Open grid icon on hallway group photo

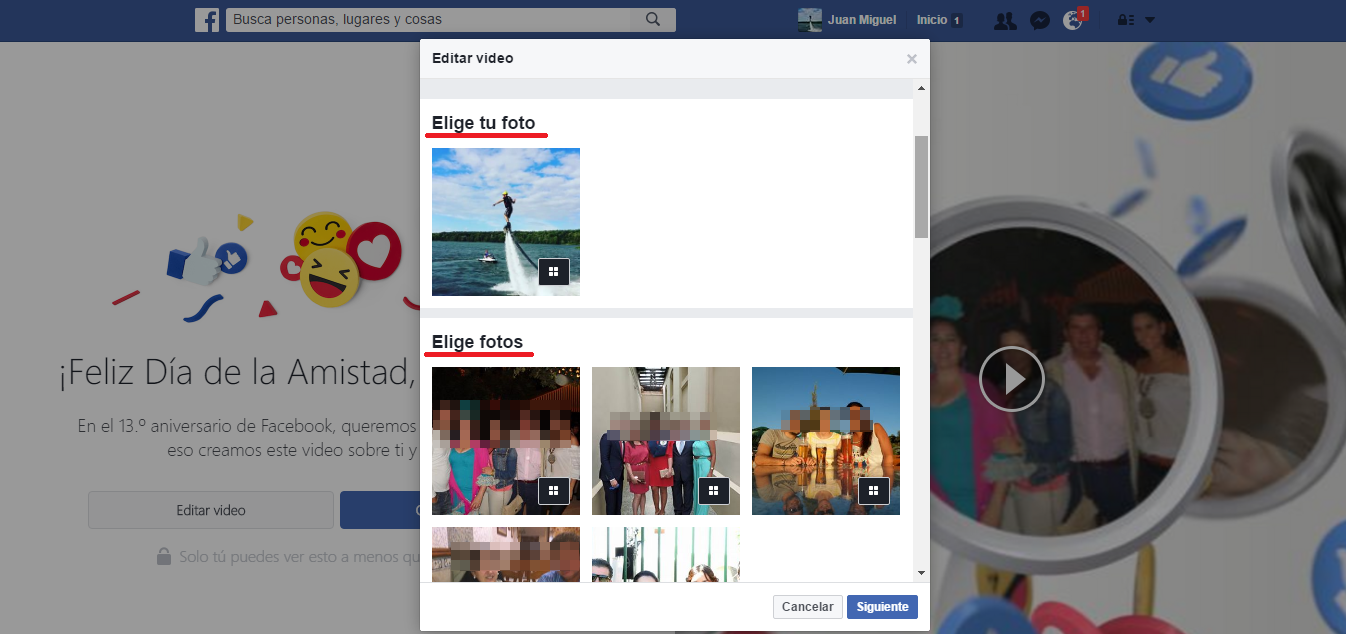coord(714,490)
